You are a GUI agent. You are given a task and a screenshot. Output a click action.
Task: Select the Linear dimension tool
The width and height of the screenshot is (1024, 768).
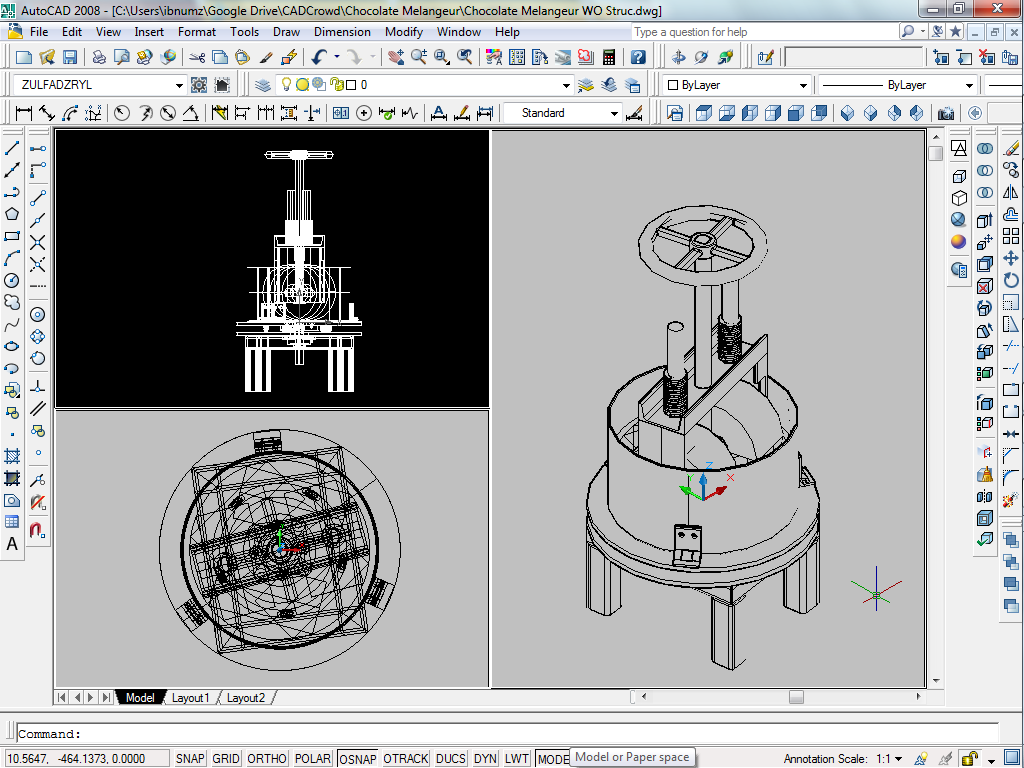point(23,113)
